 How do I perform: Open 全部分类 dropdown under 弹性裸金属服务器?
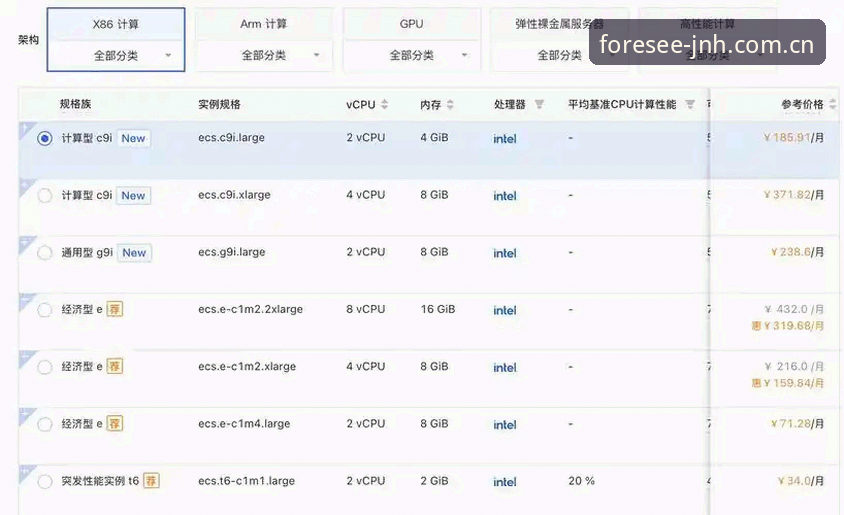(559, 55)
